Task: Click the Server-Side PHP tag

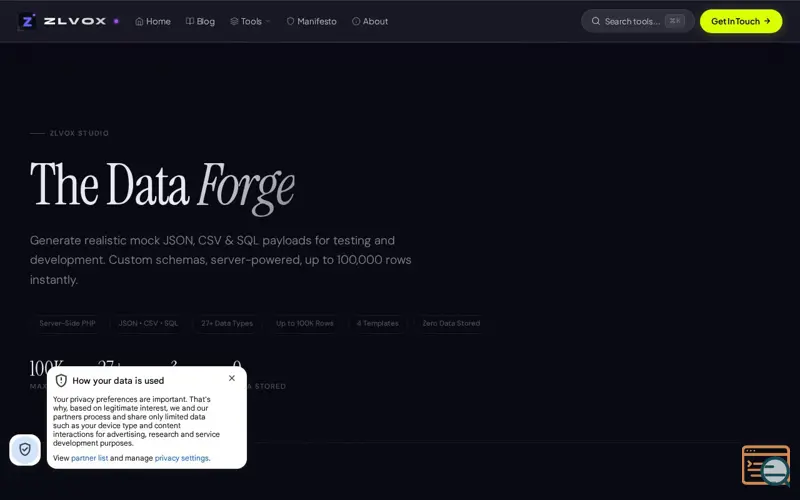Action: (67, 323)
